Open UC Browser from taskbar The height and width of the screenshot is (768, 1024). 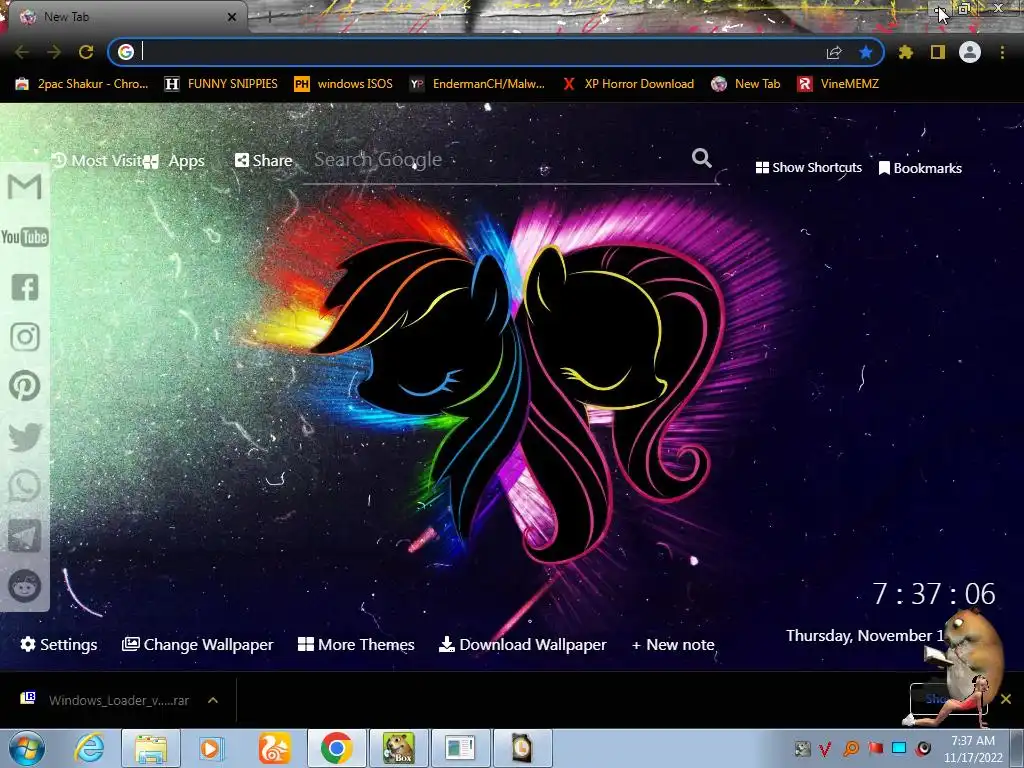274,748
